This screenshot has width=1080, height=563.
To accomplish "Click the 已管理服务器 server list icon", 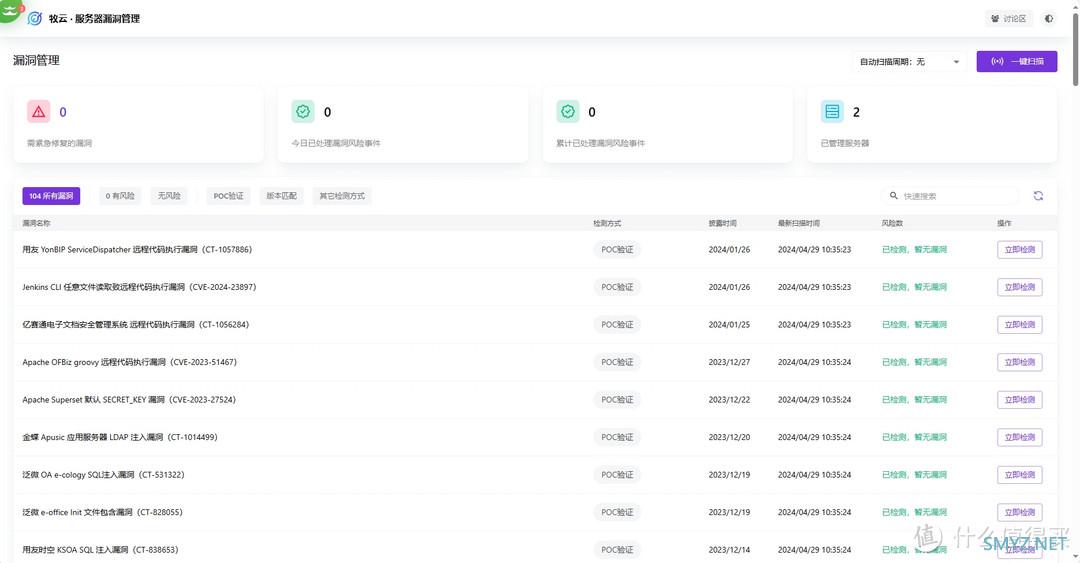I will point(832,112).
